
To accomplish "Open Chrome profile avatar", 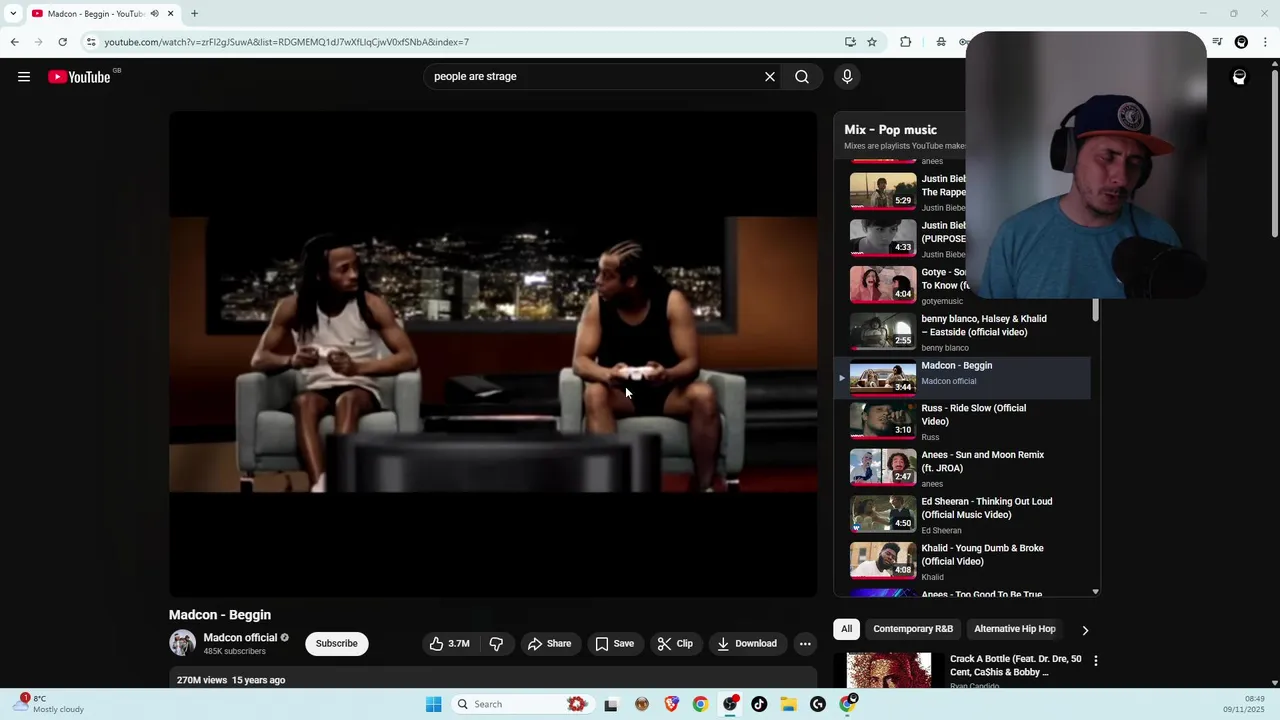I will (x=1241, y=42).
